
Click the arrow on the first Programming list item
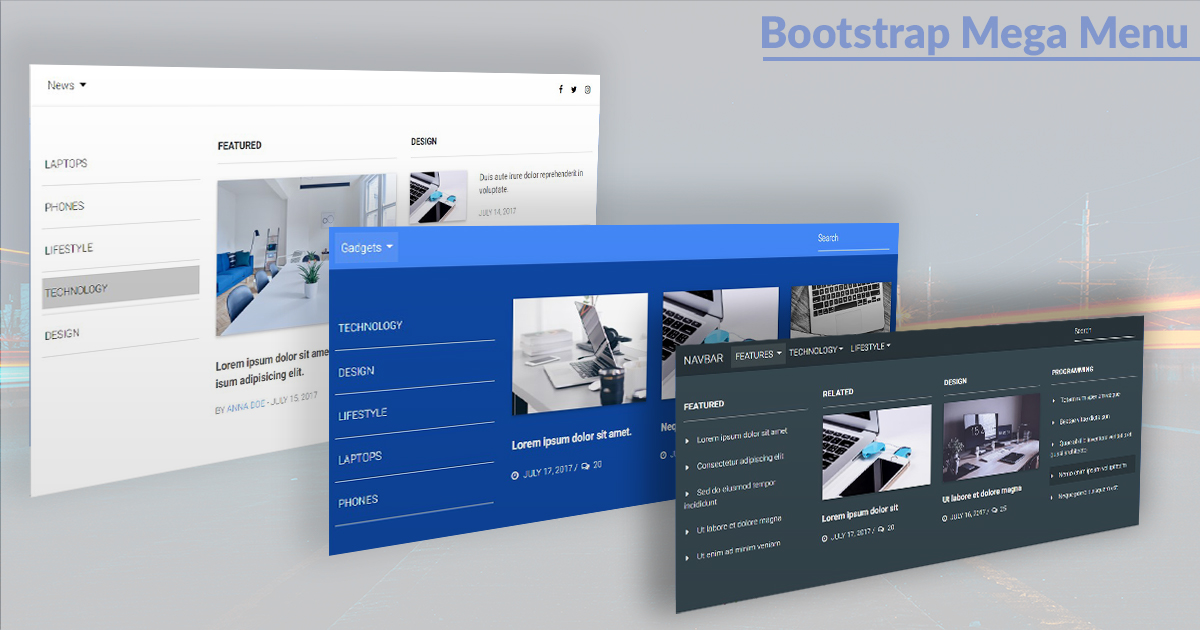(1052, 401)
